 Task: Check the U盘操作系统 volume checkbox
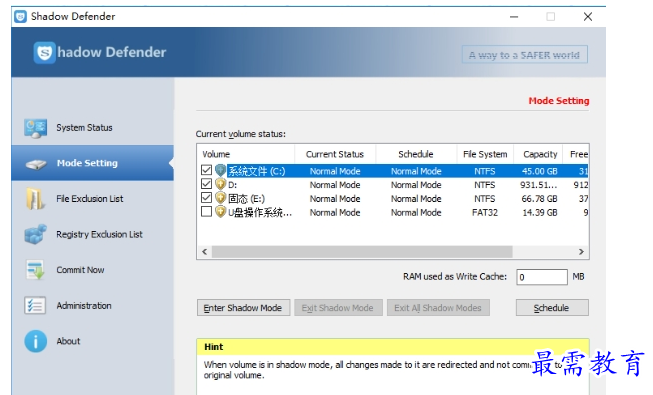point(206,212)
